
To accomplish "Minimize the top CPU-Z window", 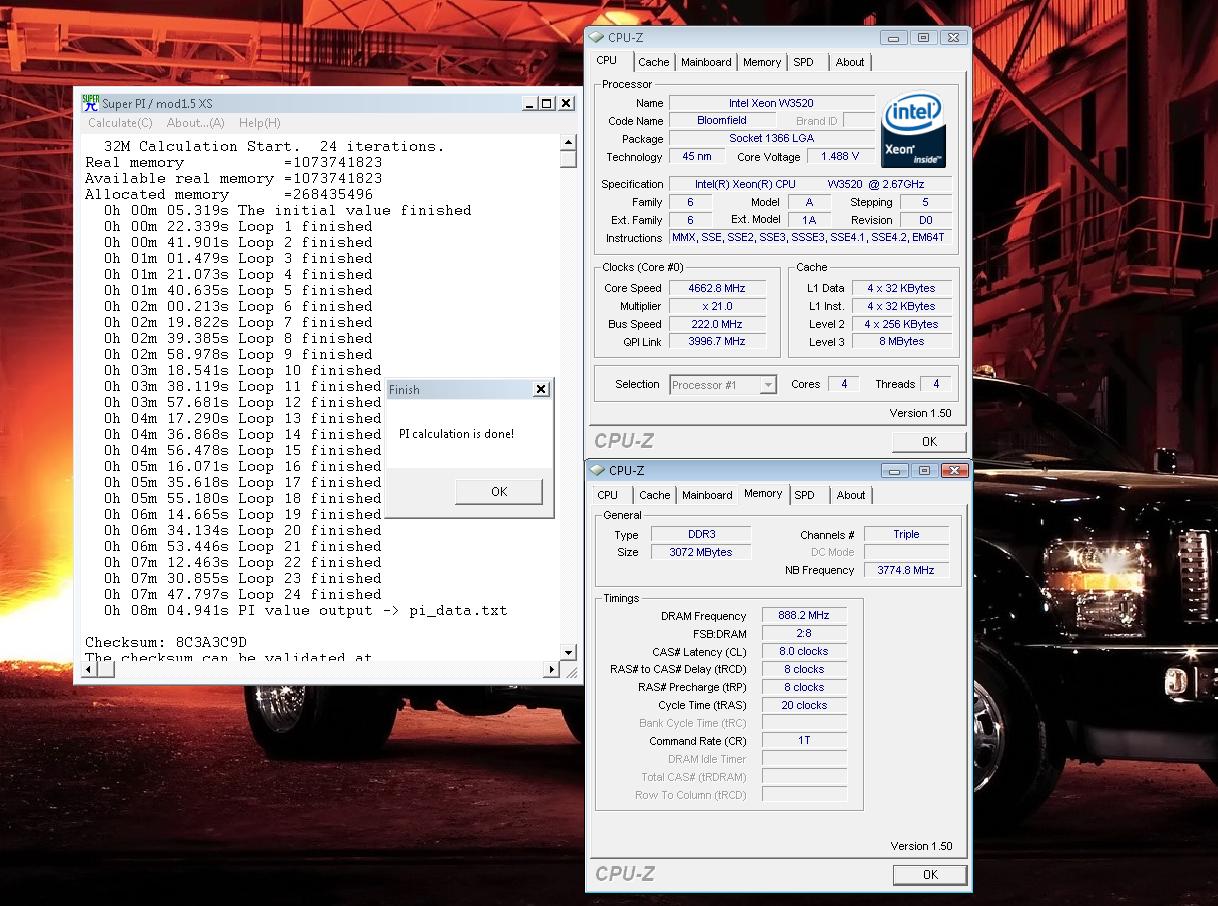I will (893, 38).
